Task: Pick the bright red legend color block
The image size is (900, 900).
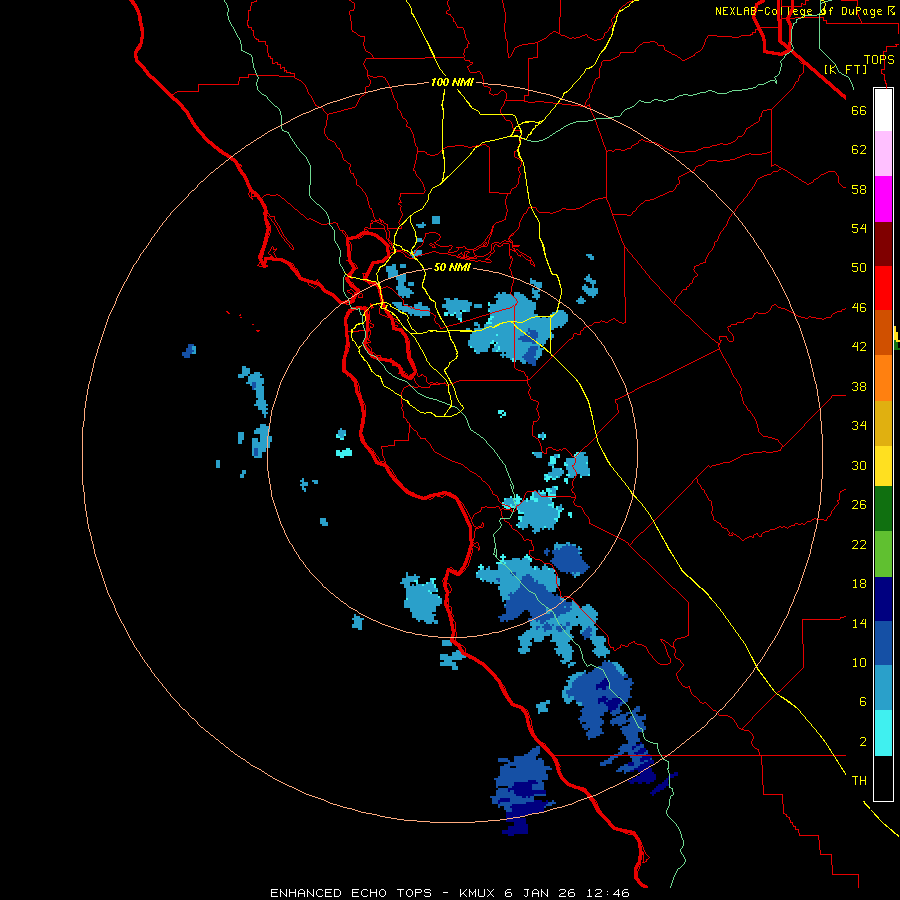Action: click(x=883, y=288)
